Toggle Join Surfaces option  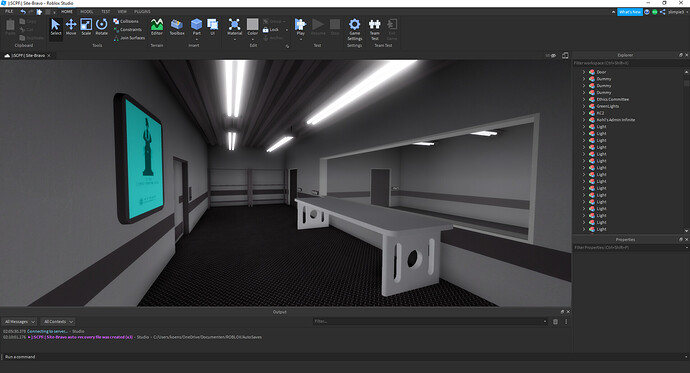pyautogui.click(x=129, y=38)
